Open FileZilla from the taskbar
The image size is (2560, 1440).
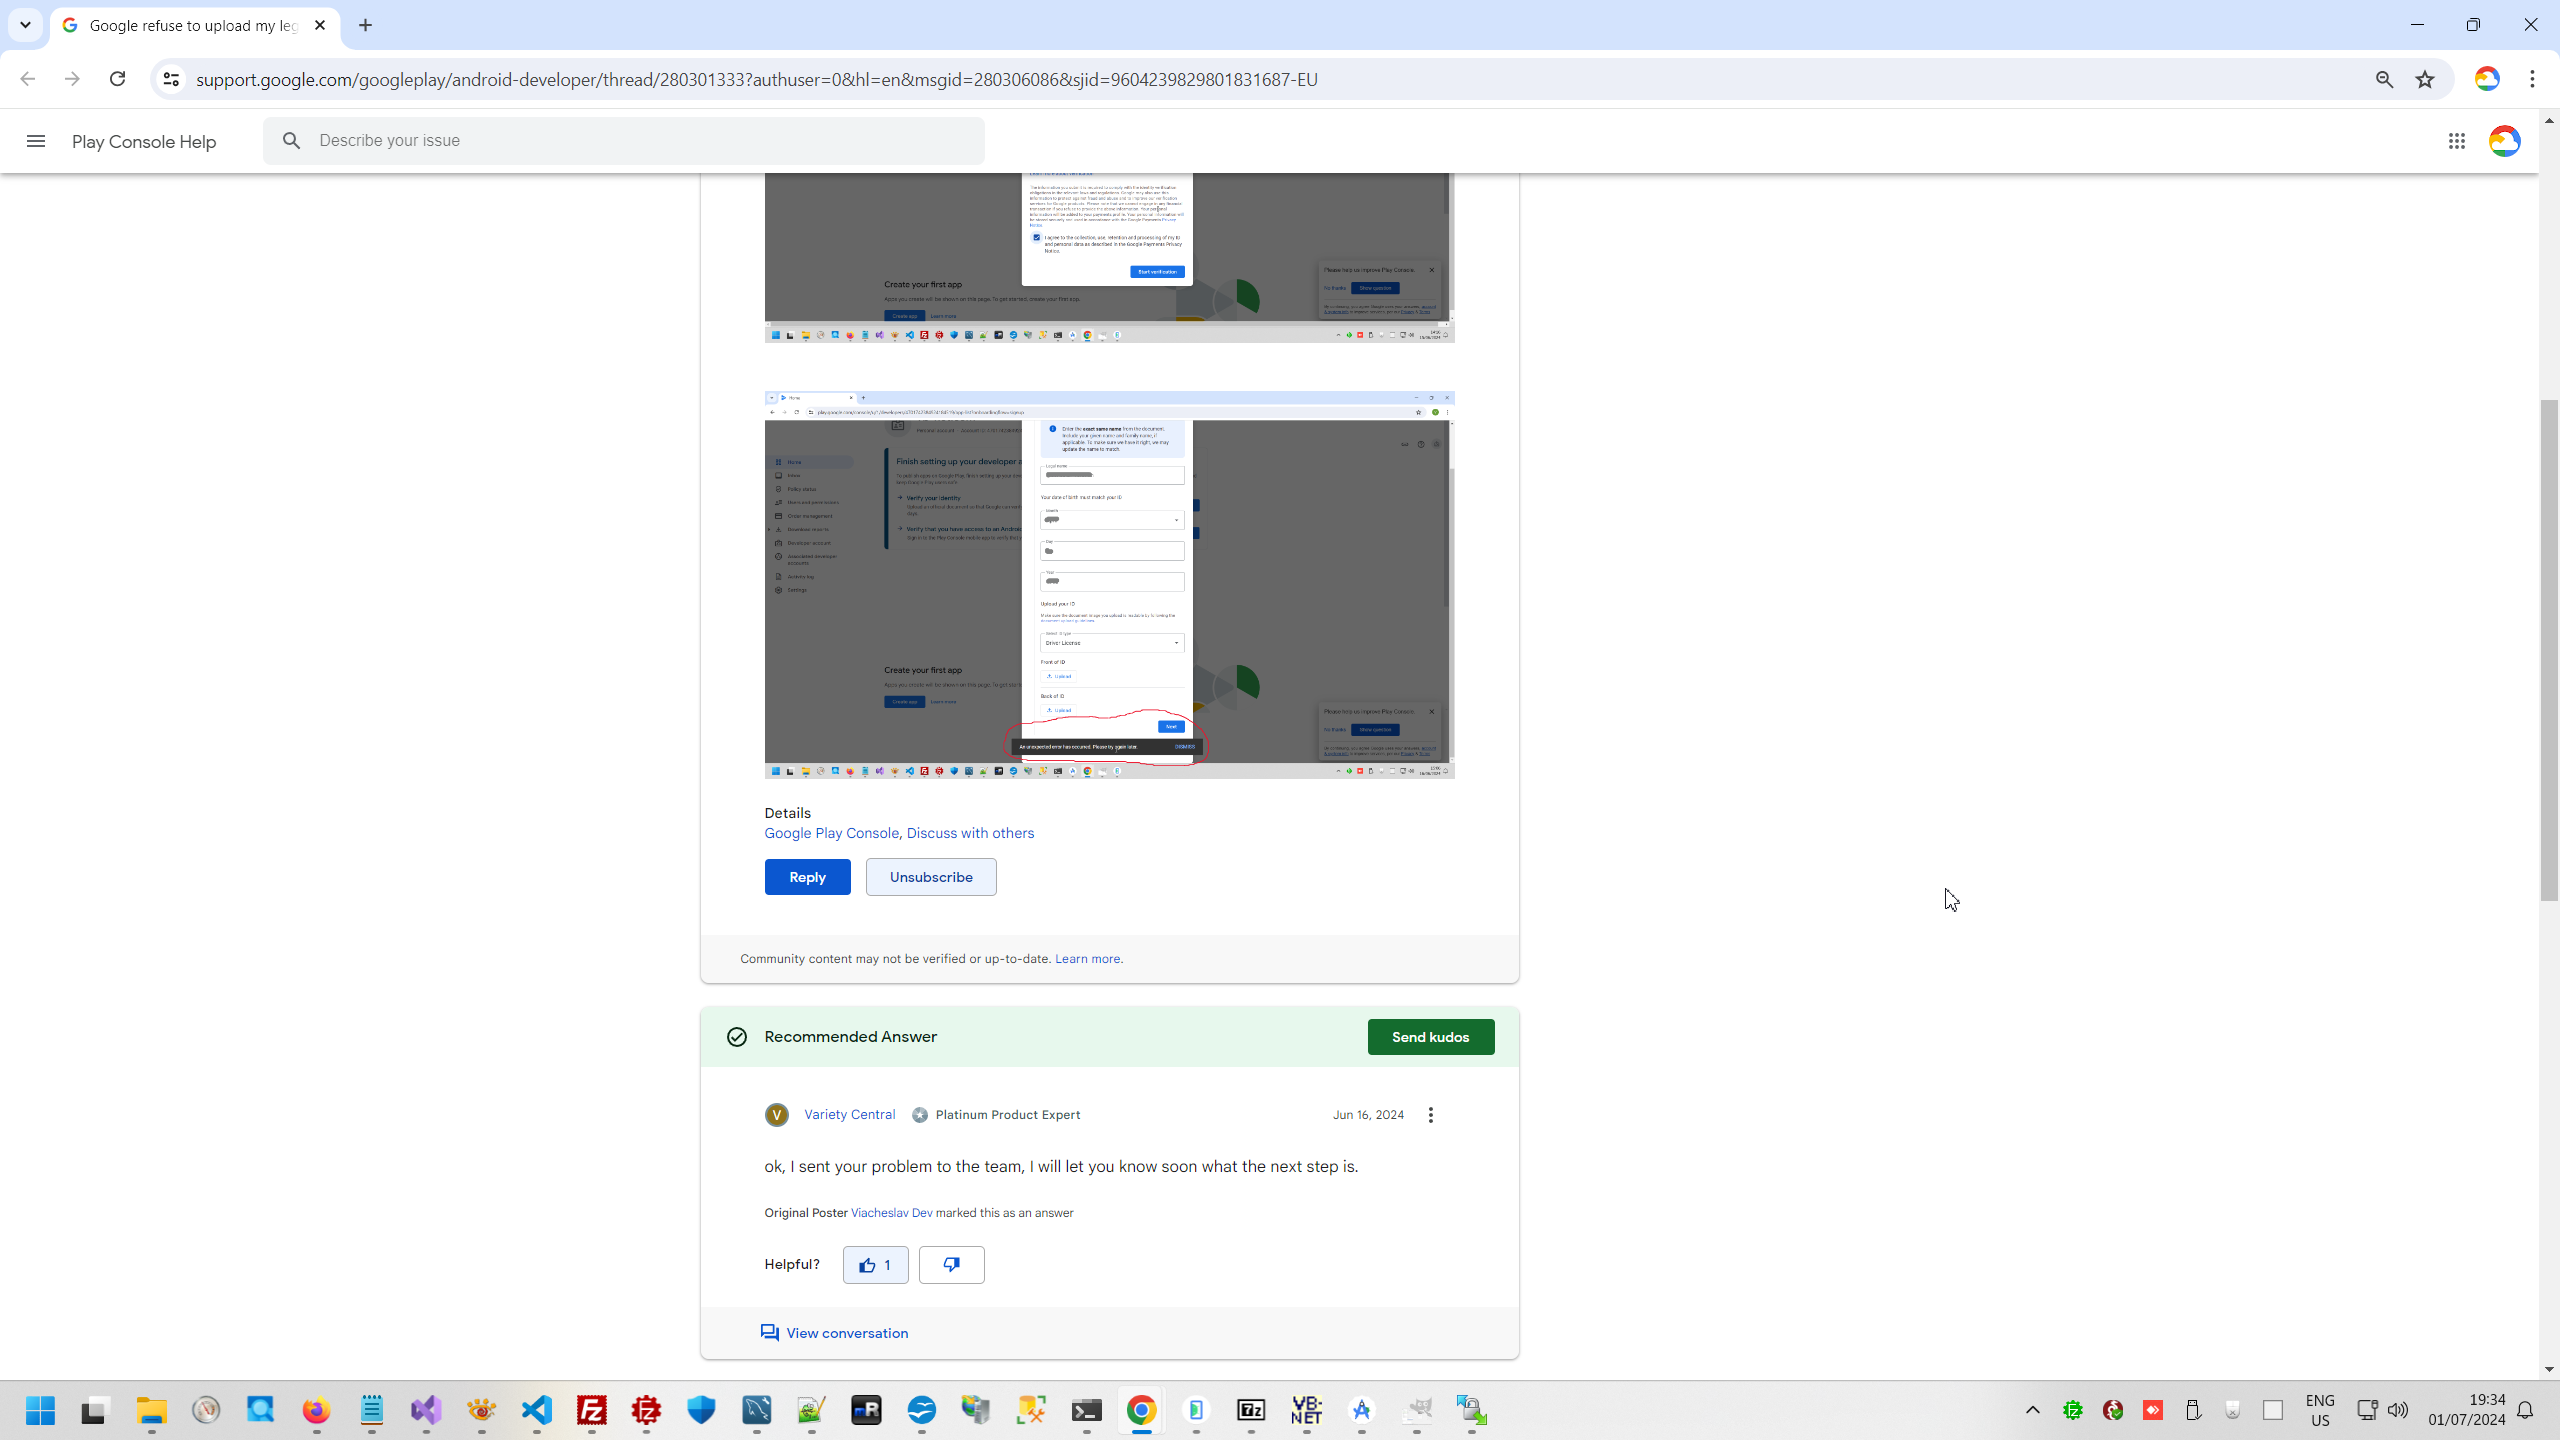coord(592,1410)
